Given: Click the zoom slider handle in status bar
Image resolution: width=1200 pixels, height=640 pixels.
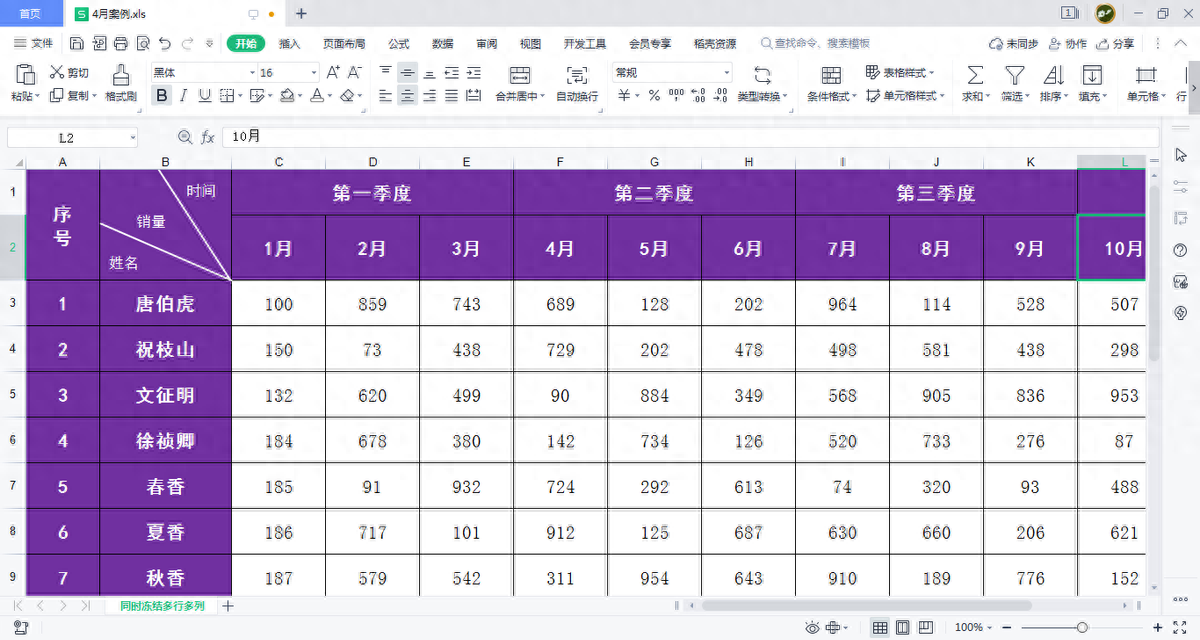Looking at the screenshot, I should point(1082,627).
